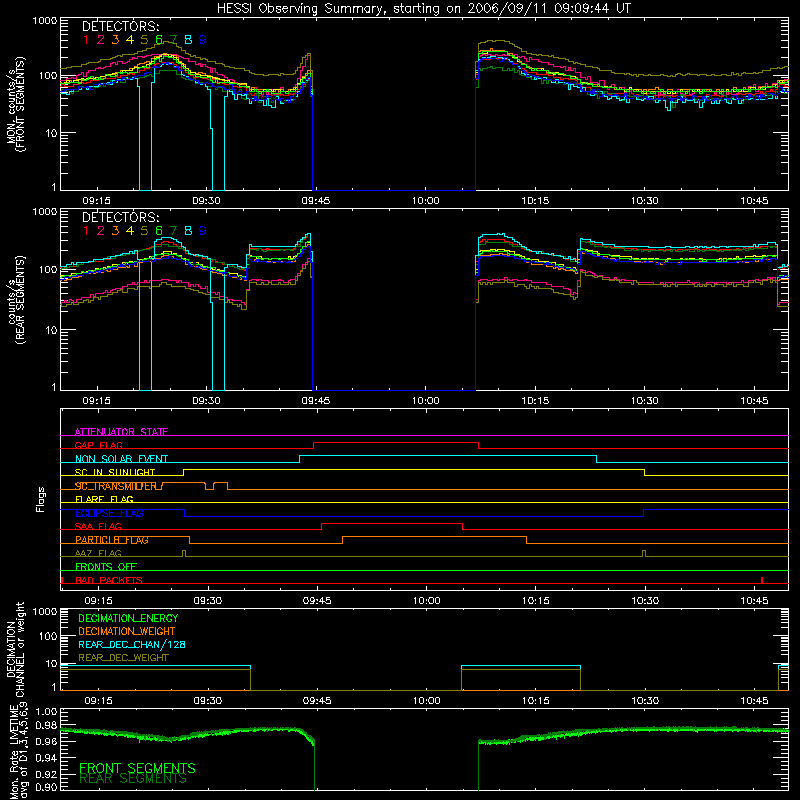Select magenta detector number 2 in rear segments legend

tap(101, 231)
